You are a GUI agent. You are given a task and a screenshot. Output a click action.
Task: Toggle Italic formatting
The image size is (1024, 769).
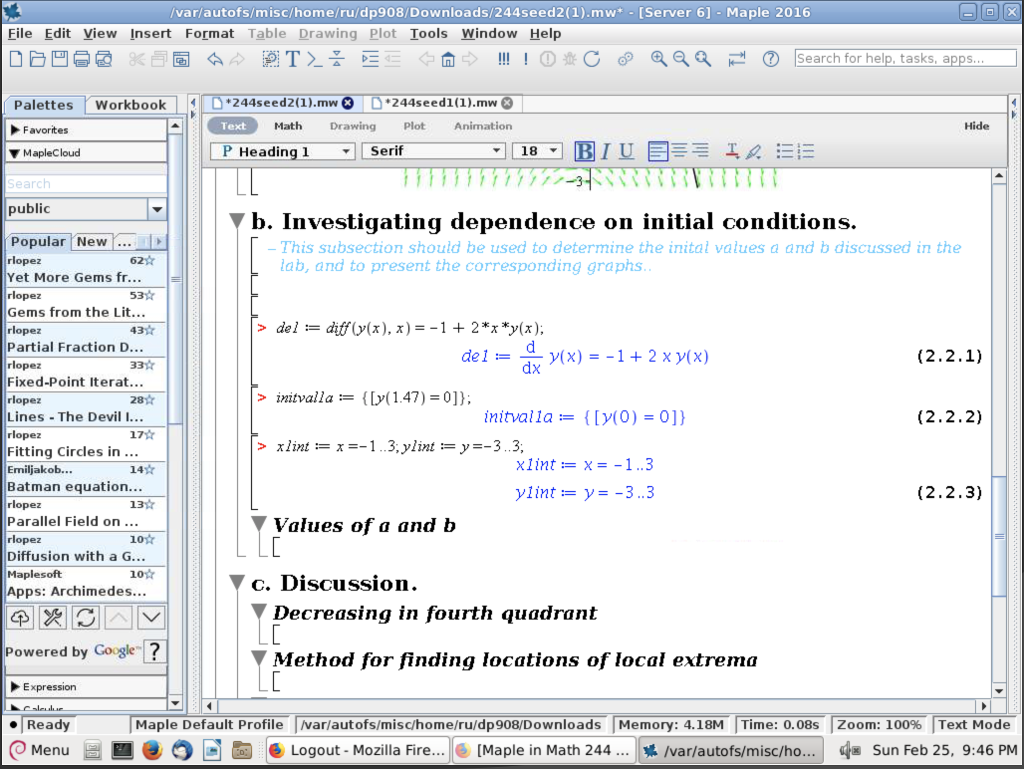[605, 151]
